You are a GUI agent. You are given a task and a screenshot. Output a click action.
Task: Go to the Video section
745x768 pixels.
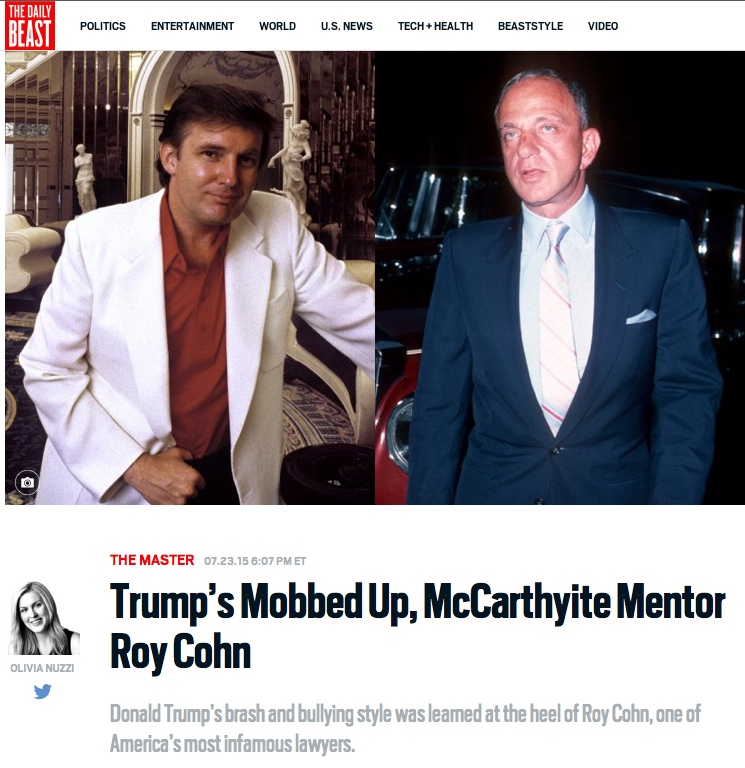point(603,26)
